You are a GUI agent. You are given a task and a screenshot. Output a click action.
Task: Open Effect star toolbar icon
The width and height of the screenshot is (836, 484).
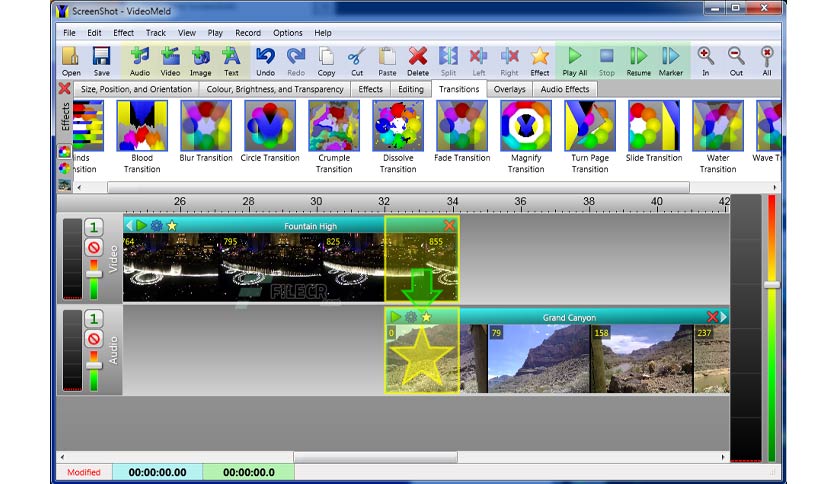[540, 61]
